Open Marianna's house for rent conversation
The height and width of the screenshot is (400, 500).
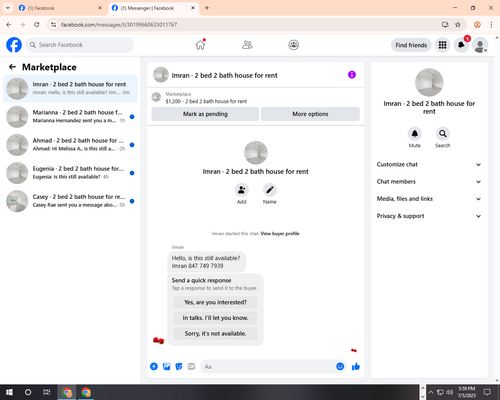pyautogui.click(x=70, y=117)
